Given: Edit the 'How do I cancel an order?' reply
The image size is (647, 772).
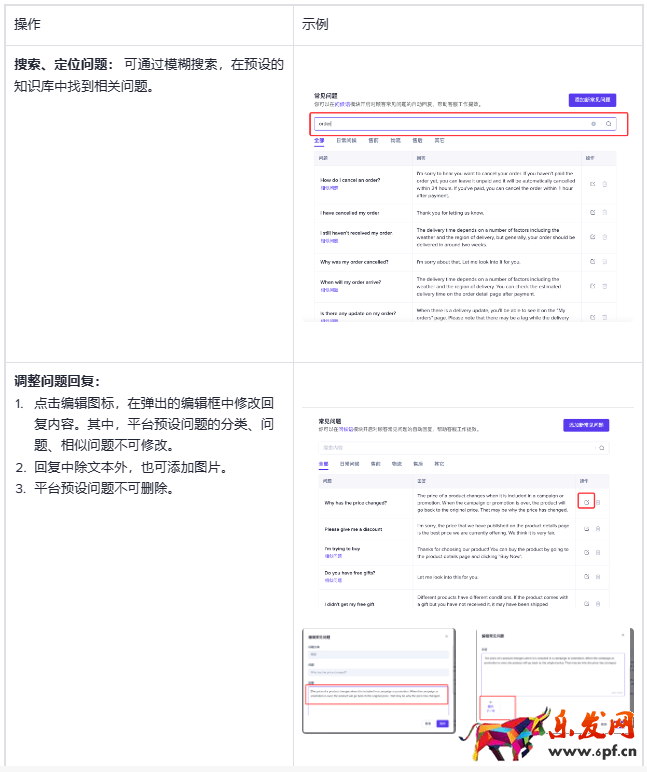Looking at the screenshot, I should (592, 184).
